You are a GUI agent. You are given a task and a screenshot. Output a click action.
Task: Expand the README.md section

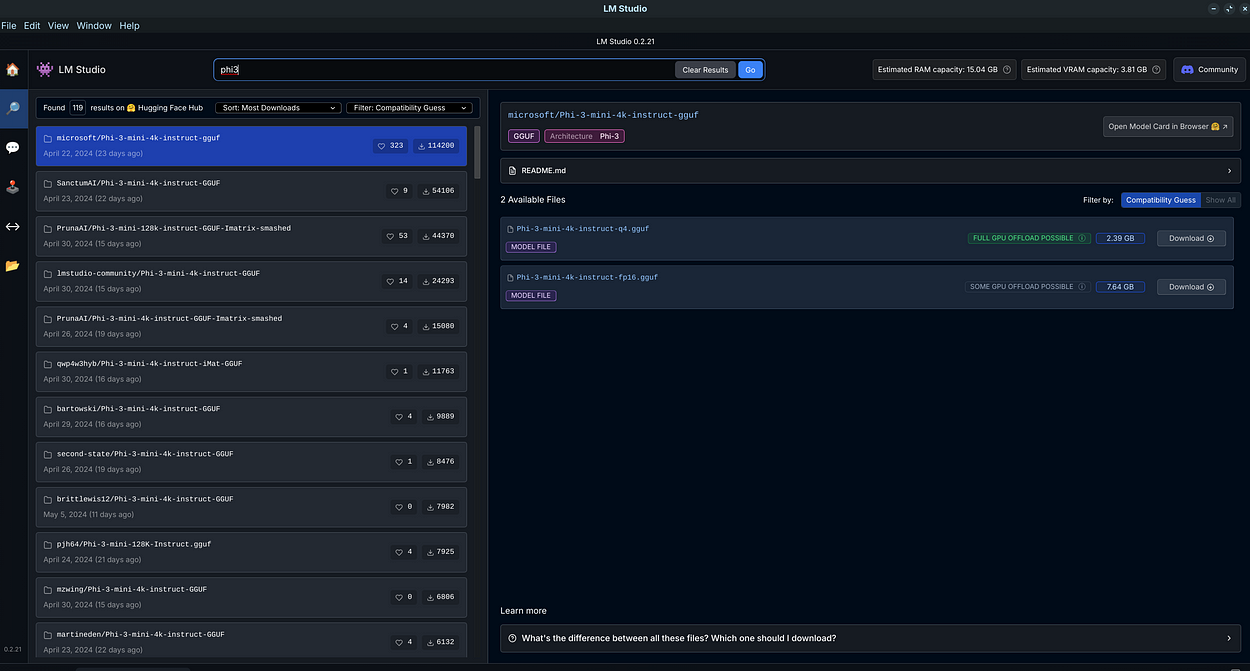(x=871, y=171)
